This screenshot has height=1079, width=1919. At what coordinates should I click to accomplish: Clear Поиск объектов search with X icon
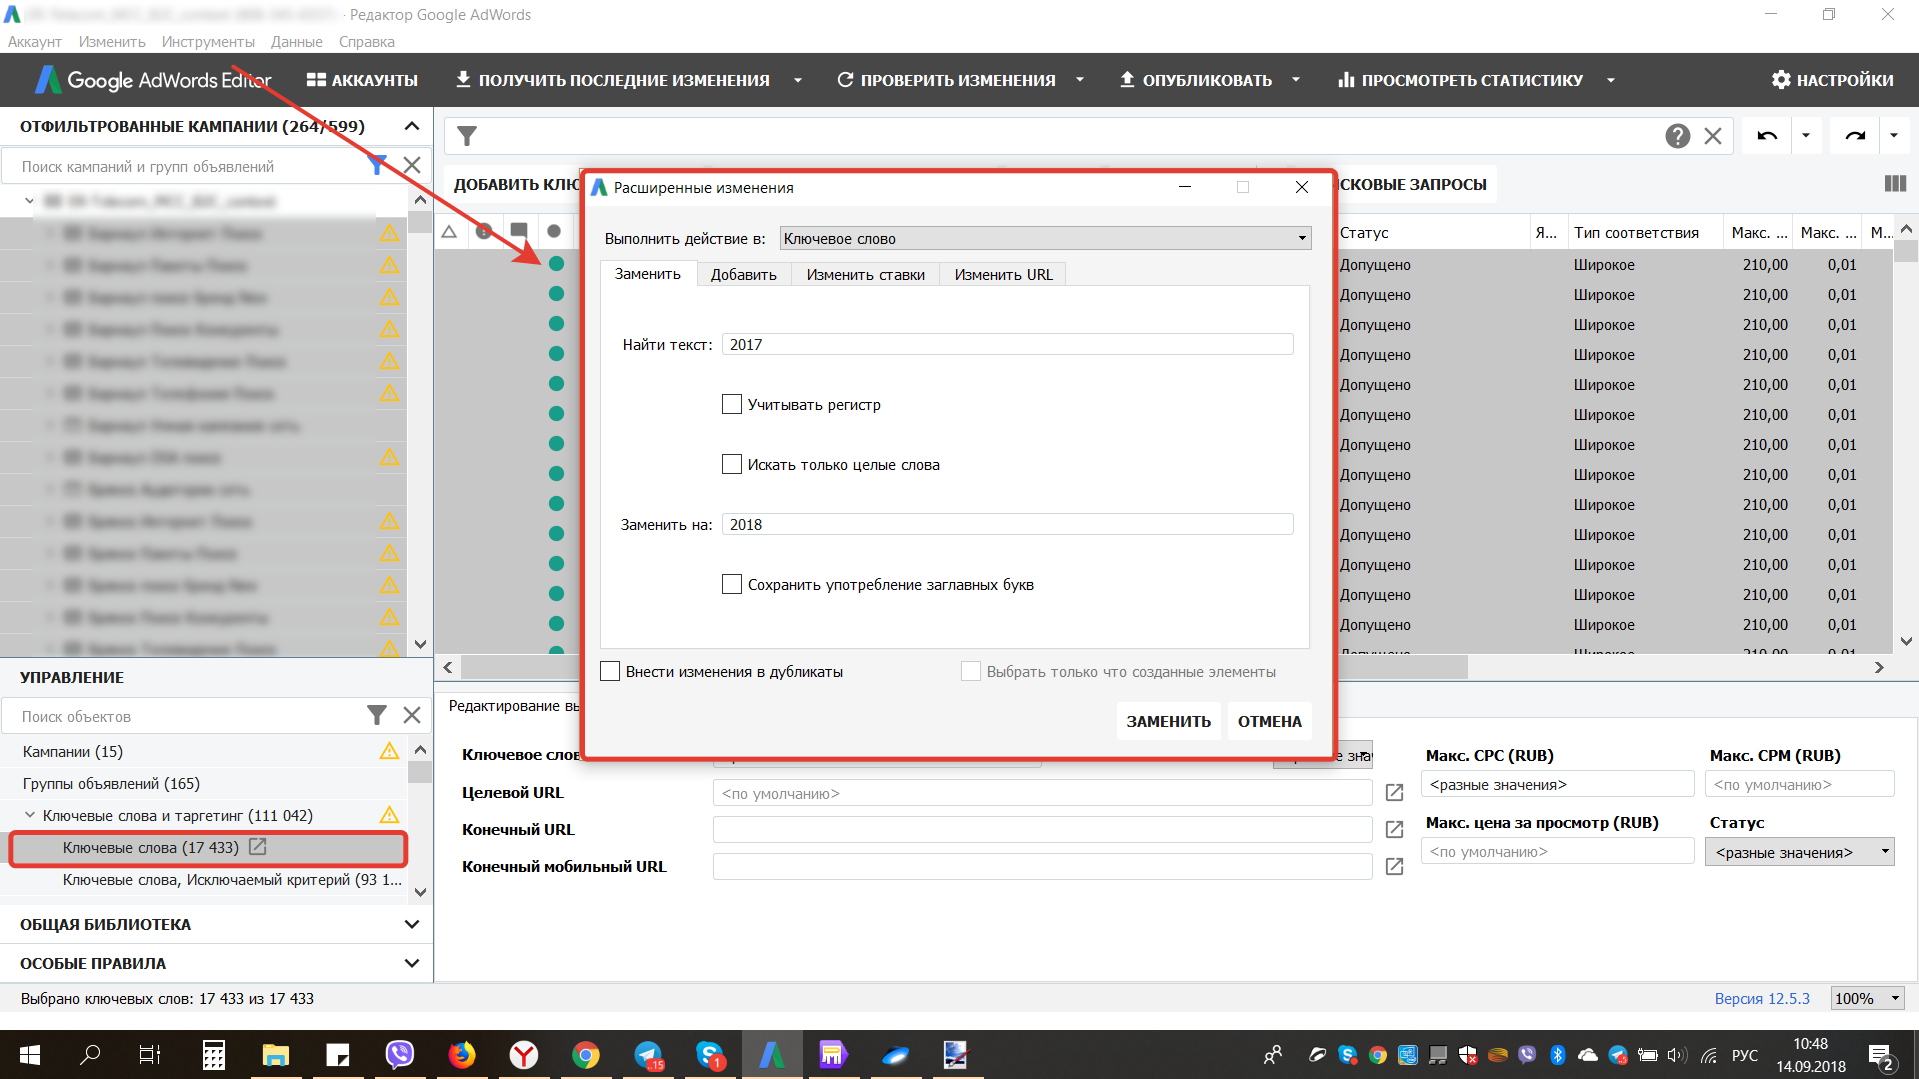(412, 715)
